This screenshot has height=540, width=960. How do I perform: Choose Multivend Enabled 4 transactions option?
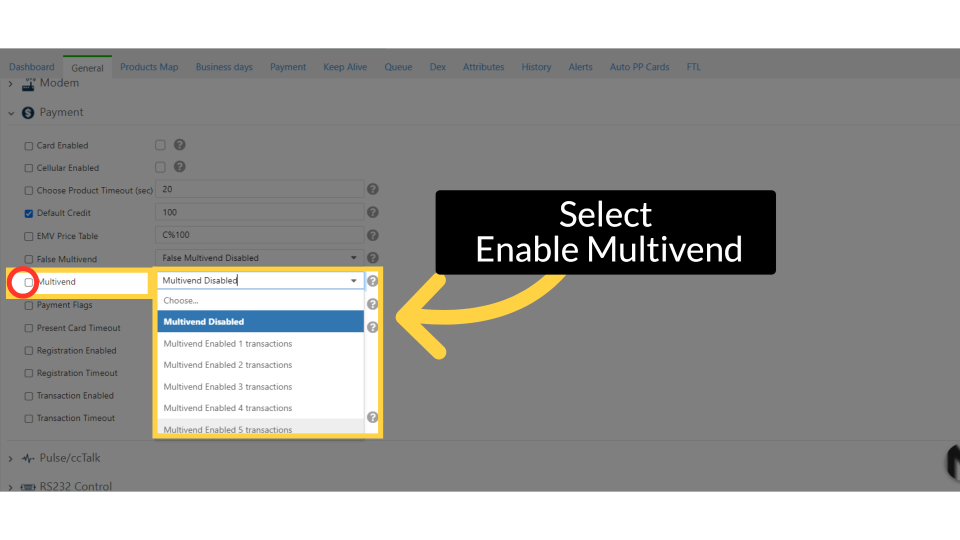point(228,408)
